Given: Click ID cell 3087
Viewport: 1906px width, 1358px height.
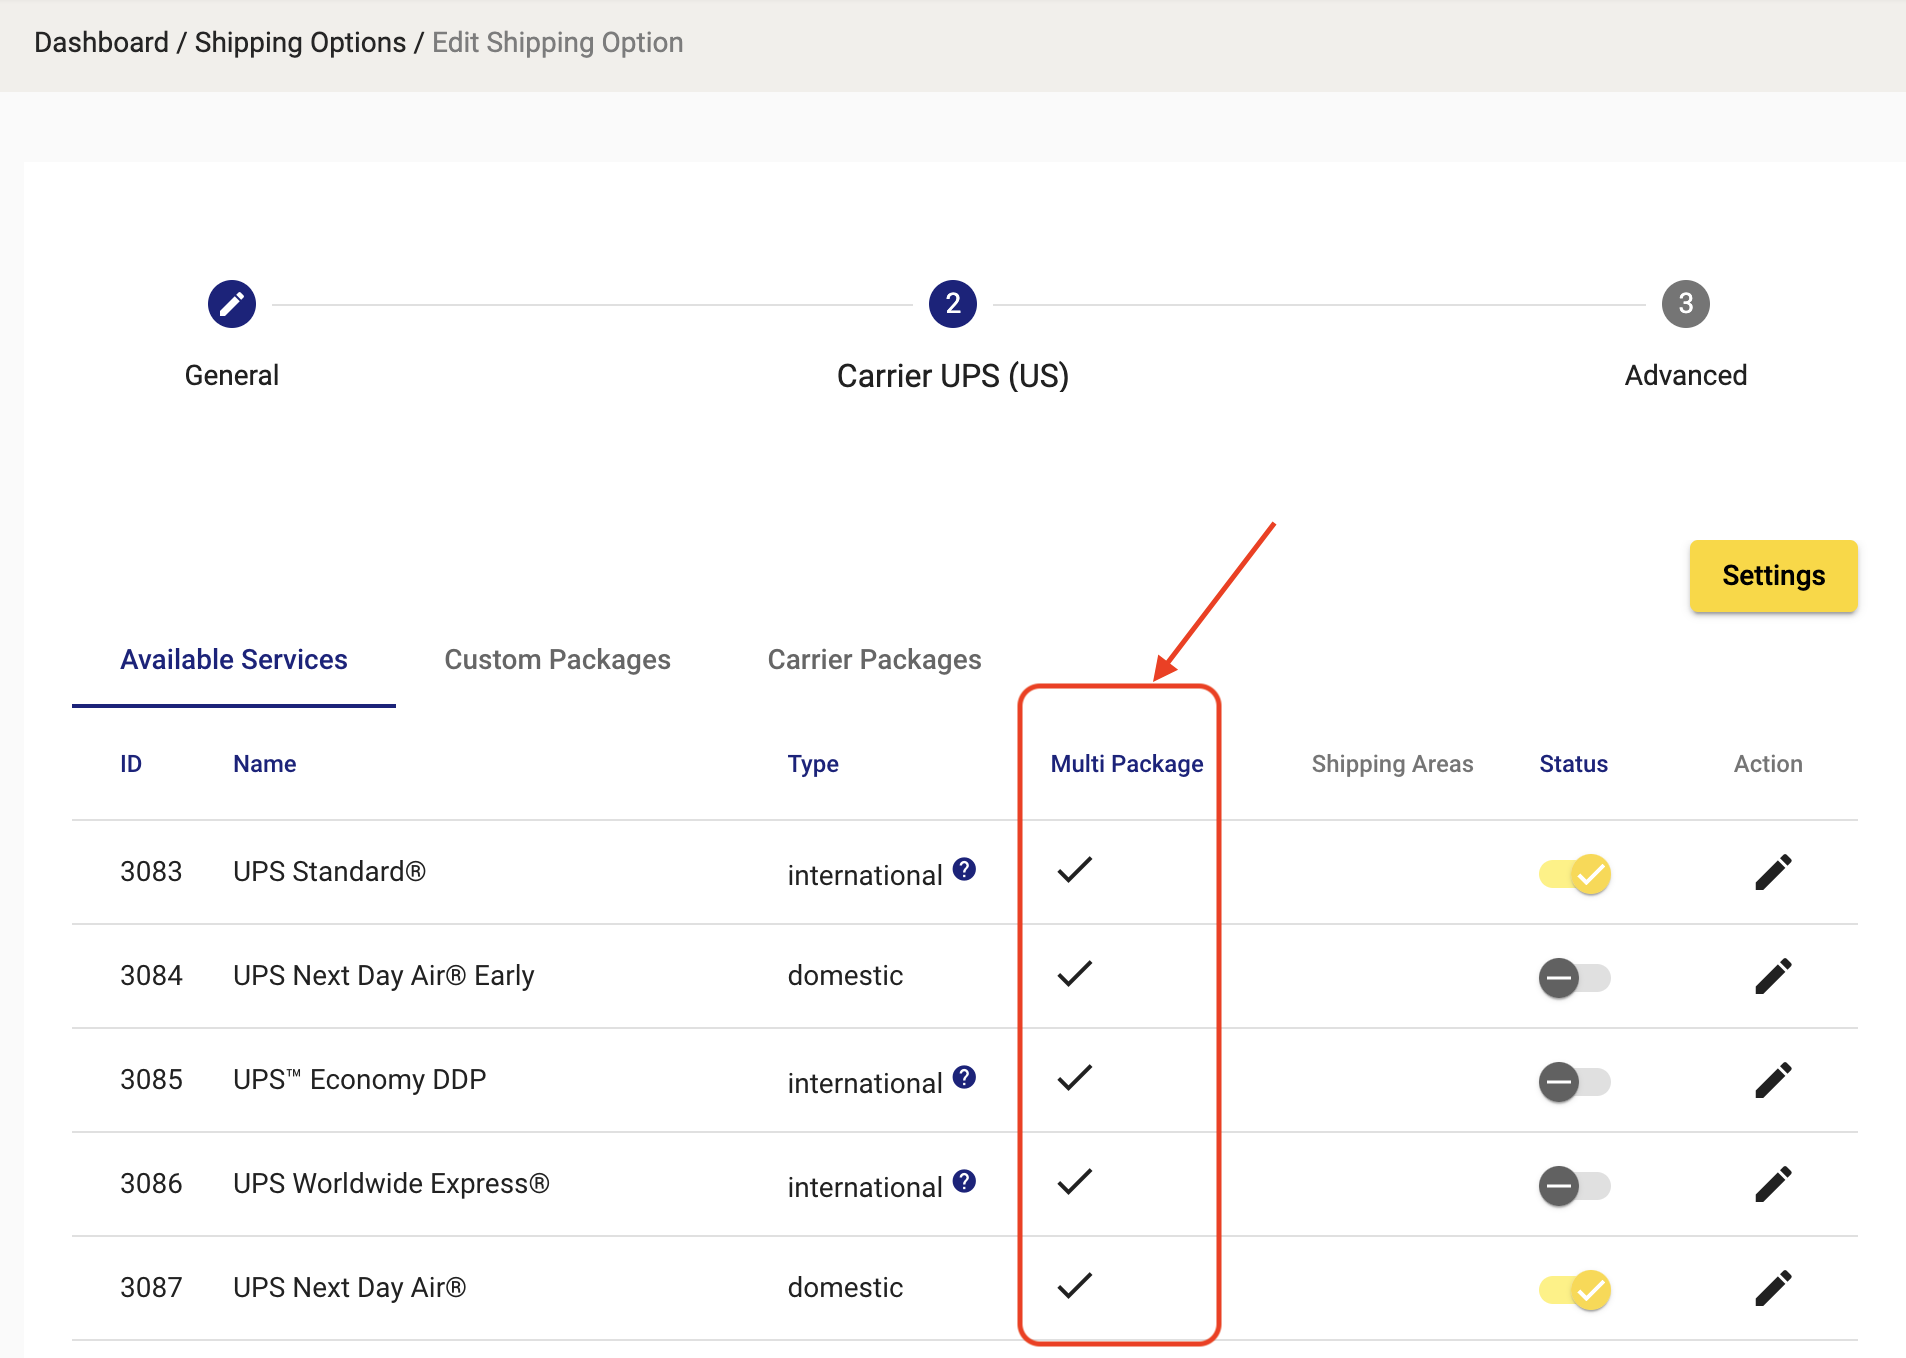Looking at the screenshot, I should point(151,1288).
